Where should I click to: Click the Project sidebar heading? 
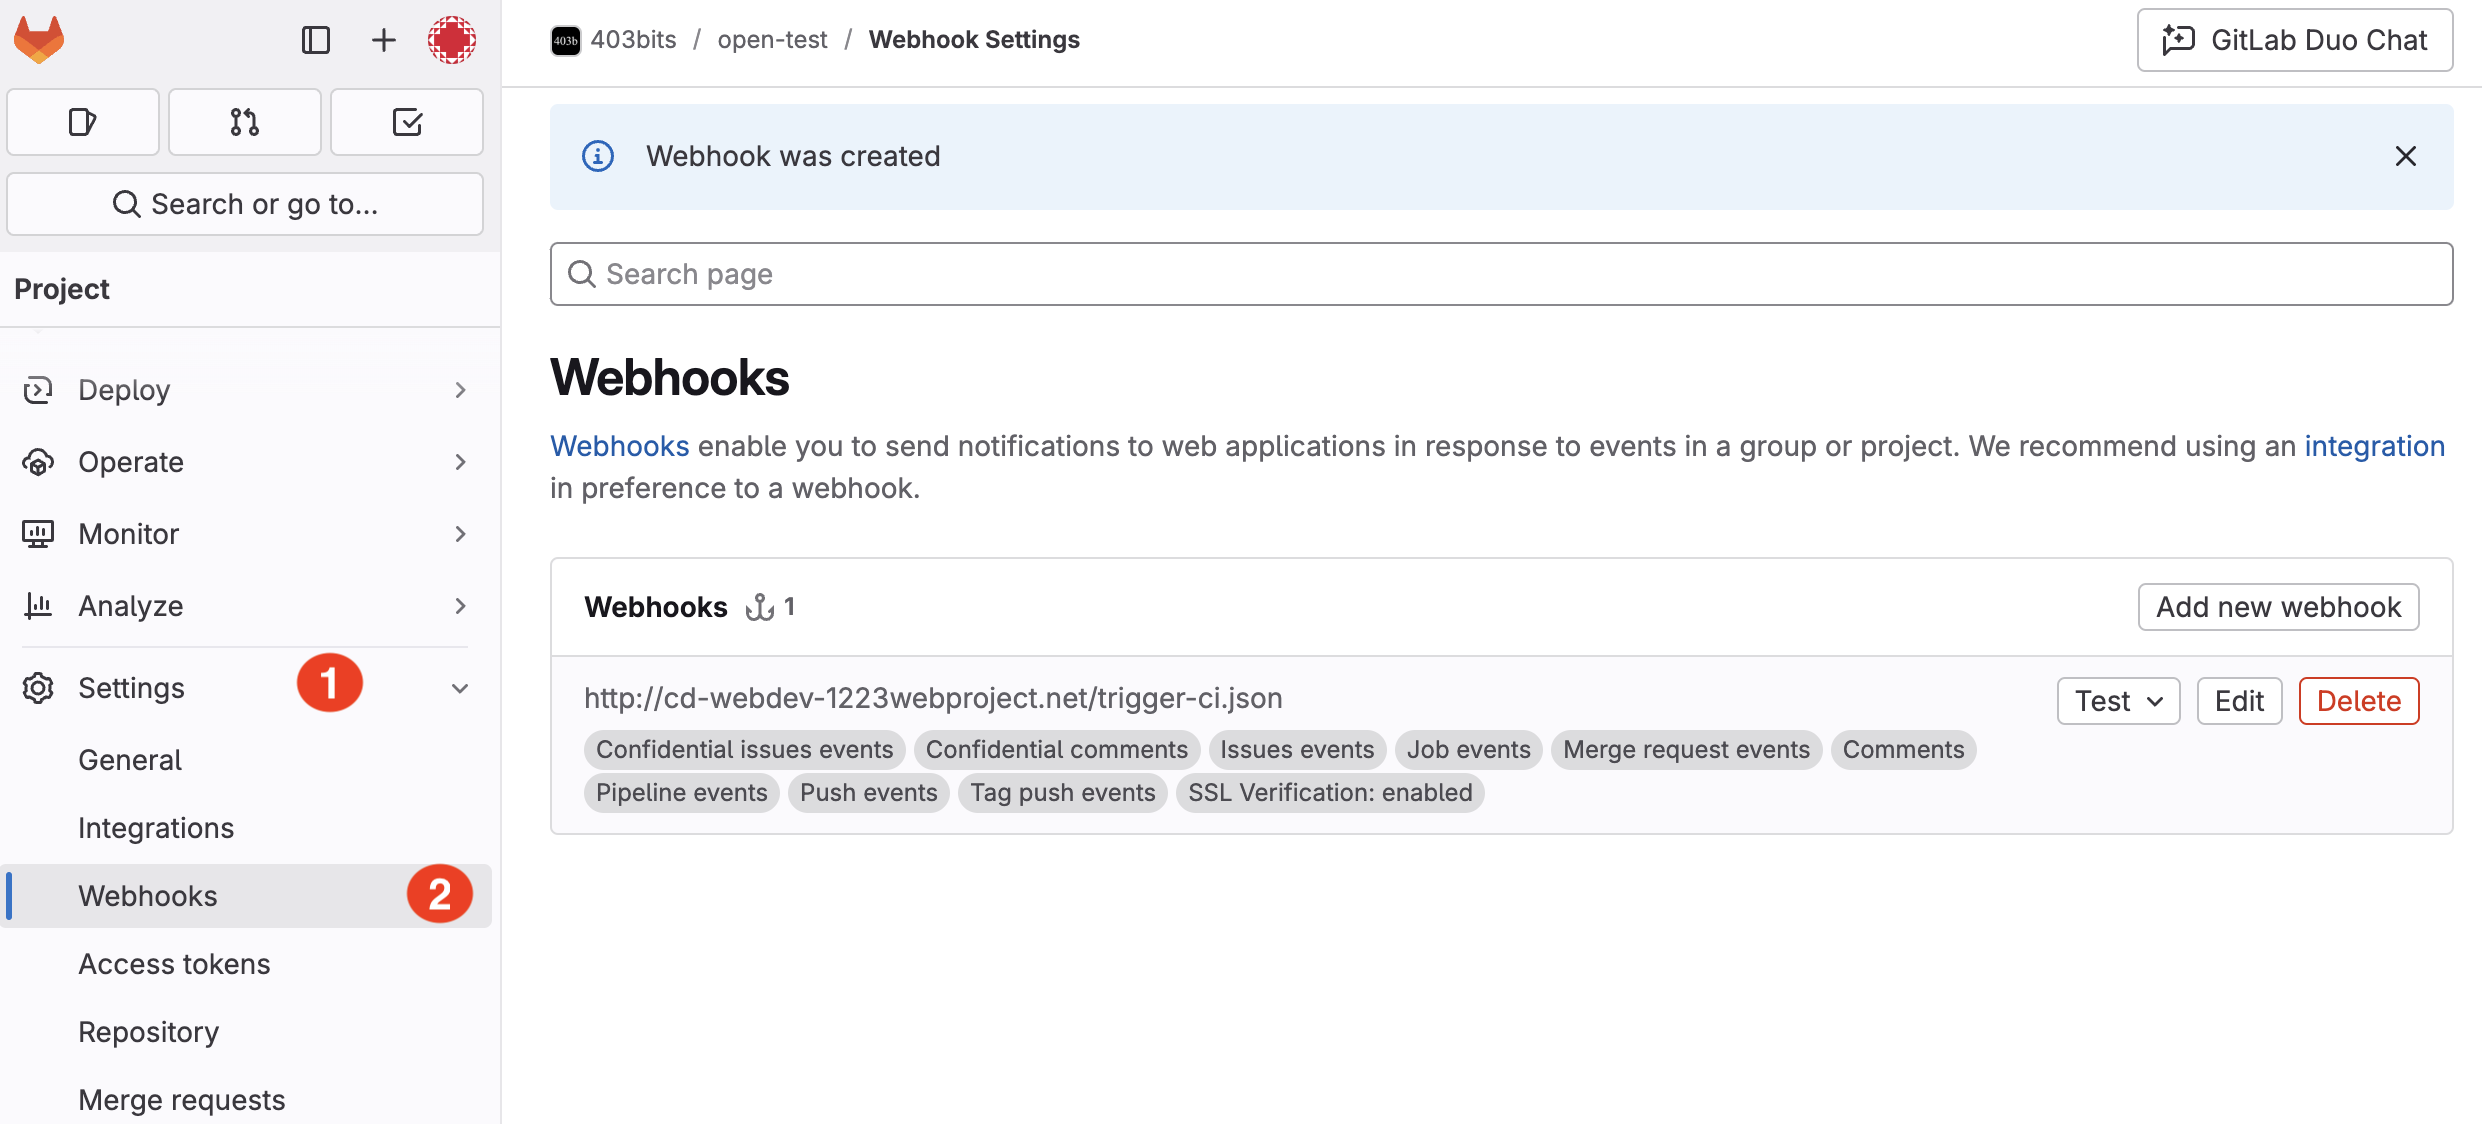62,289
